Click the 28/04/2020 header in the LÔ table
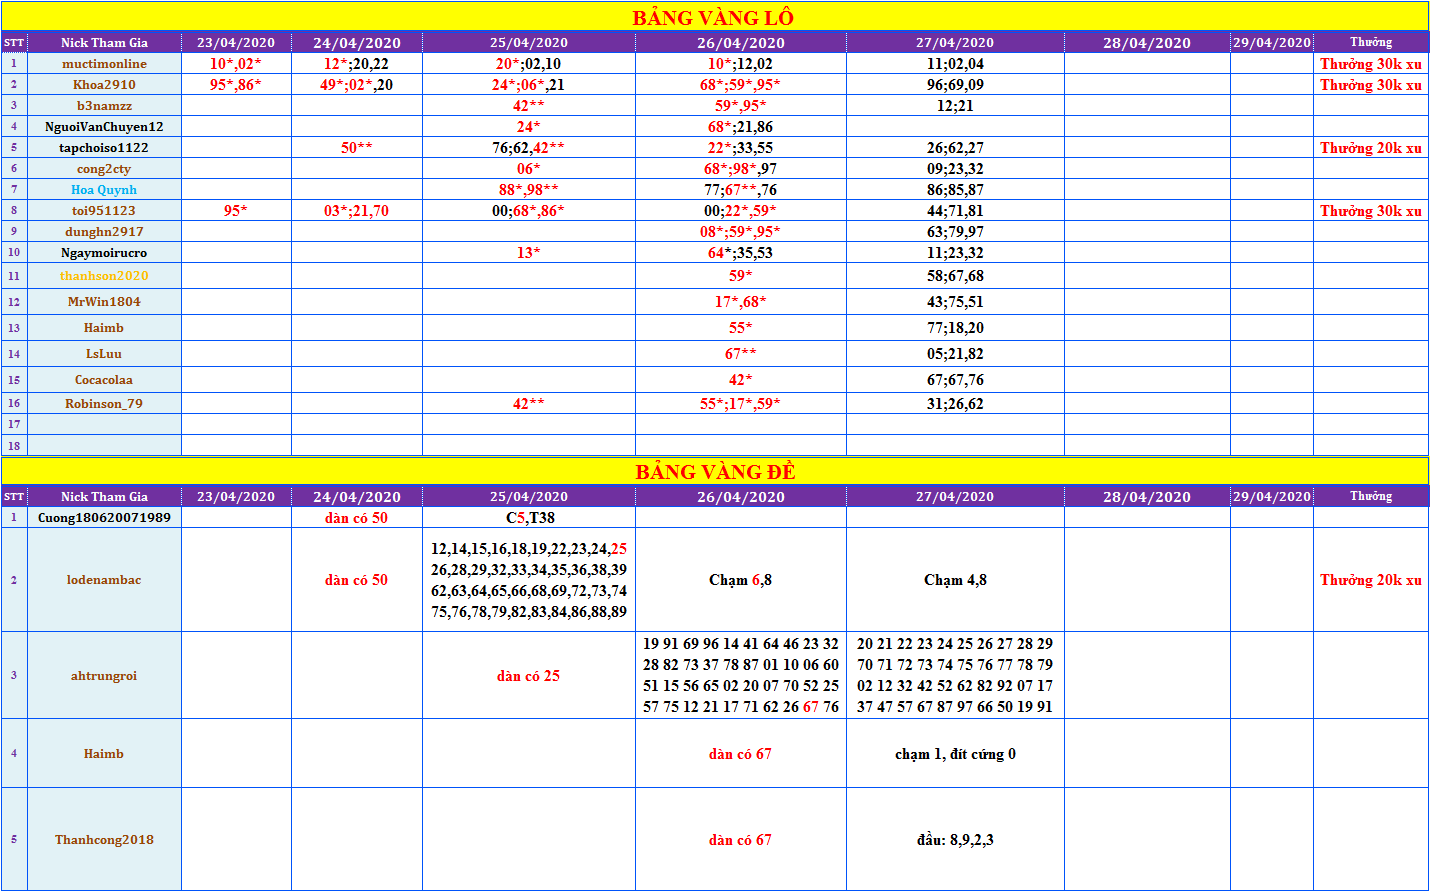Image resolution: width=1430 pixels, height=891 pixels. pyautogui.click(x=1146, y=43)
